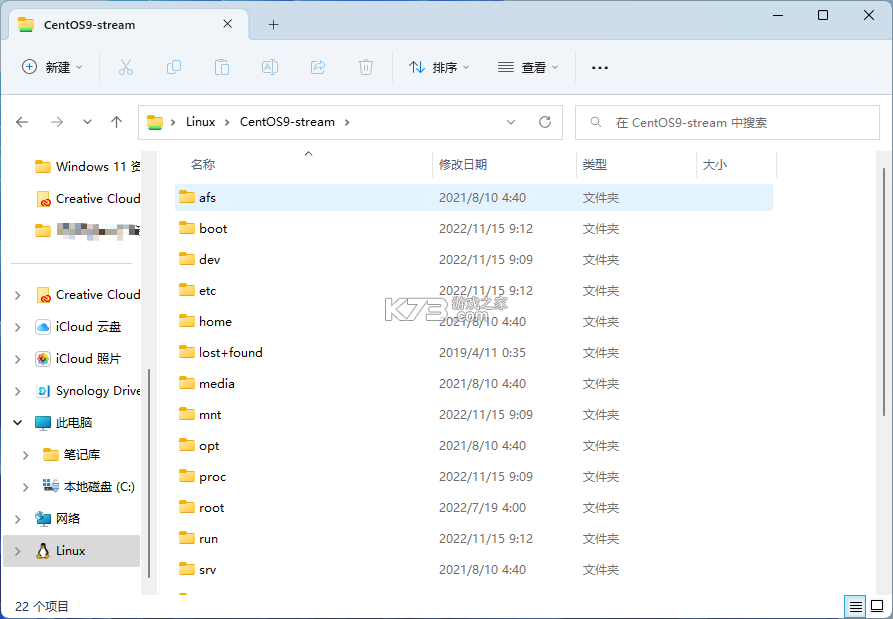Select the srv folder name
Viewport: 893px width, 619px height.
(x=207, y=569)
